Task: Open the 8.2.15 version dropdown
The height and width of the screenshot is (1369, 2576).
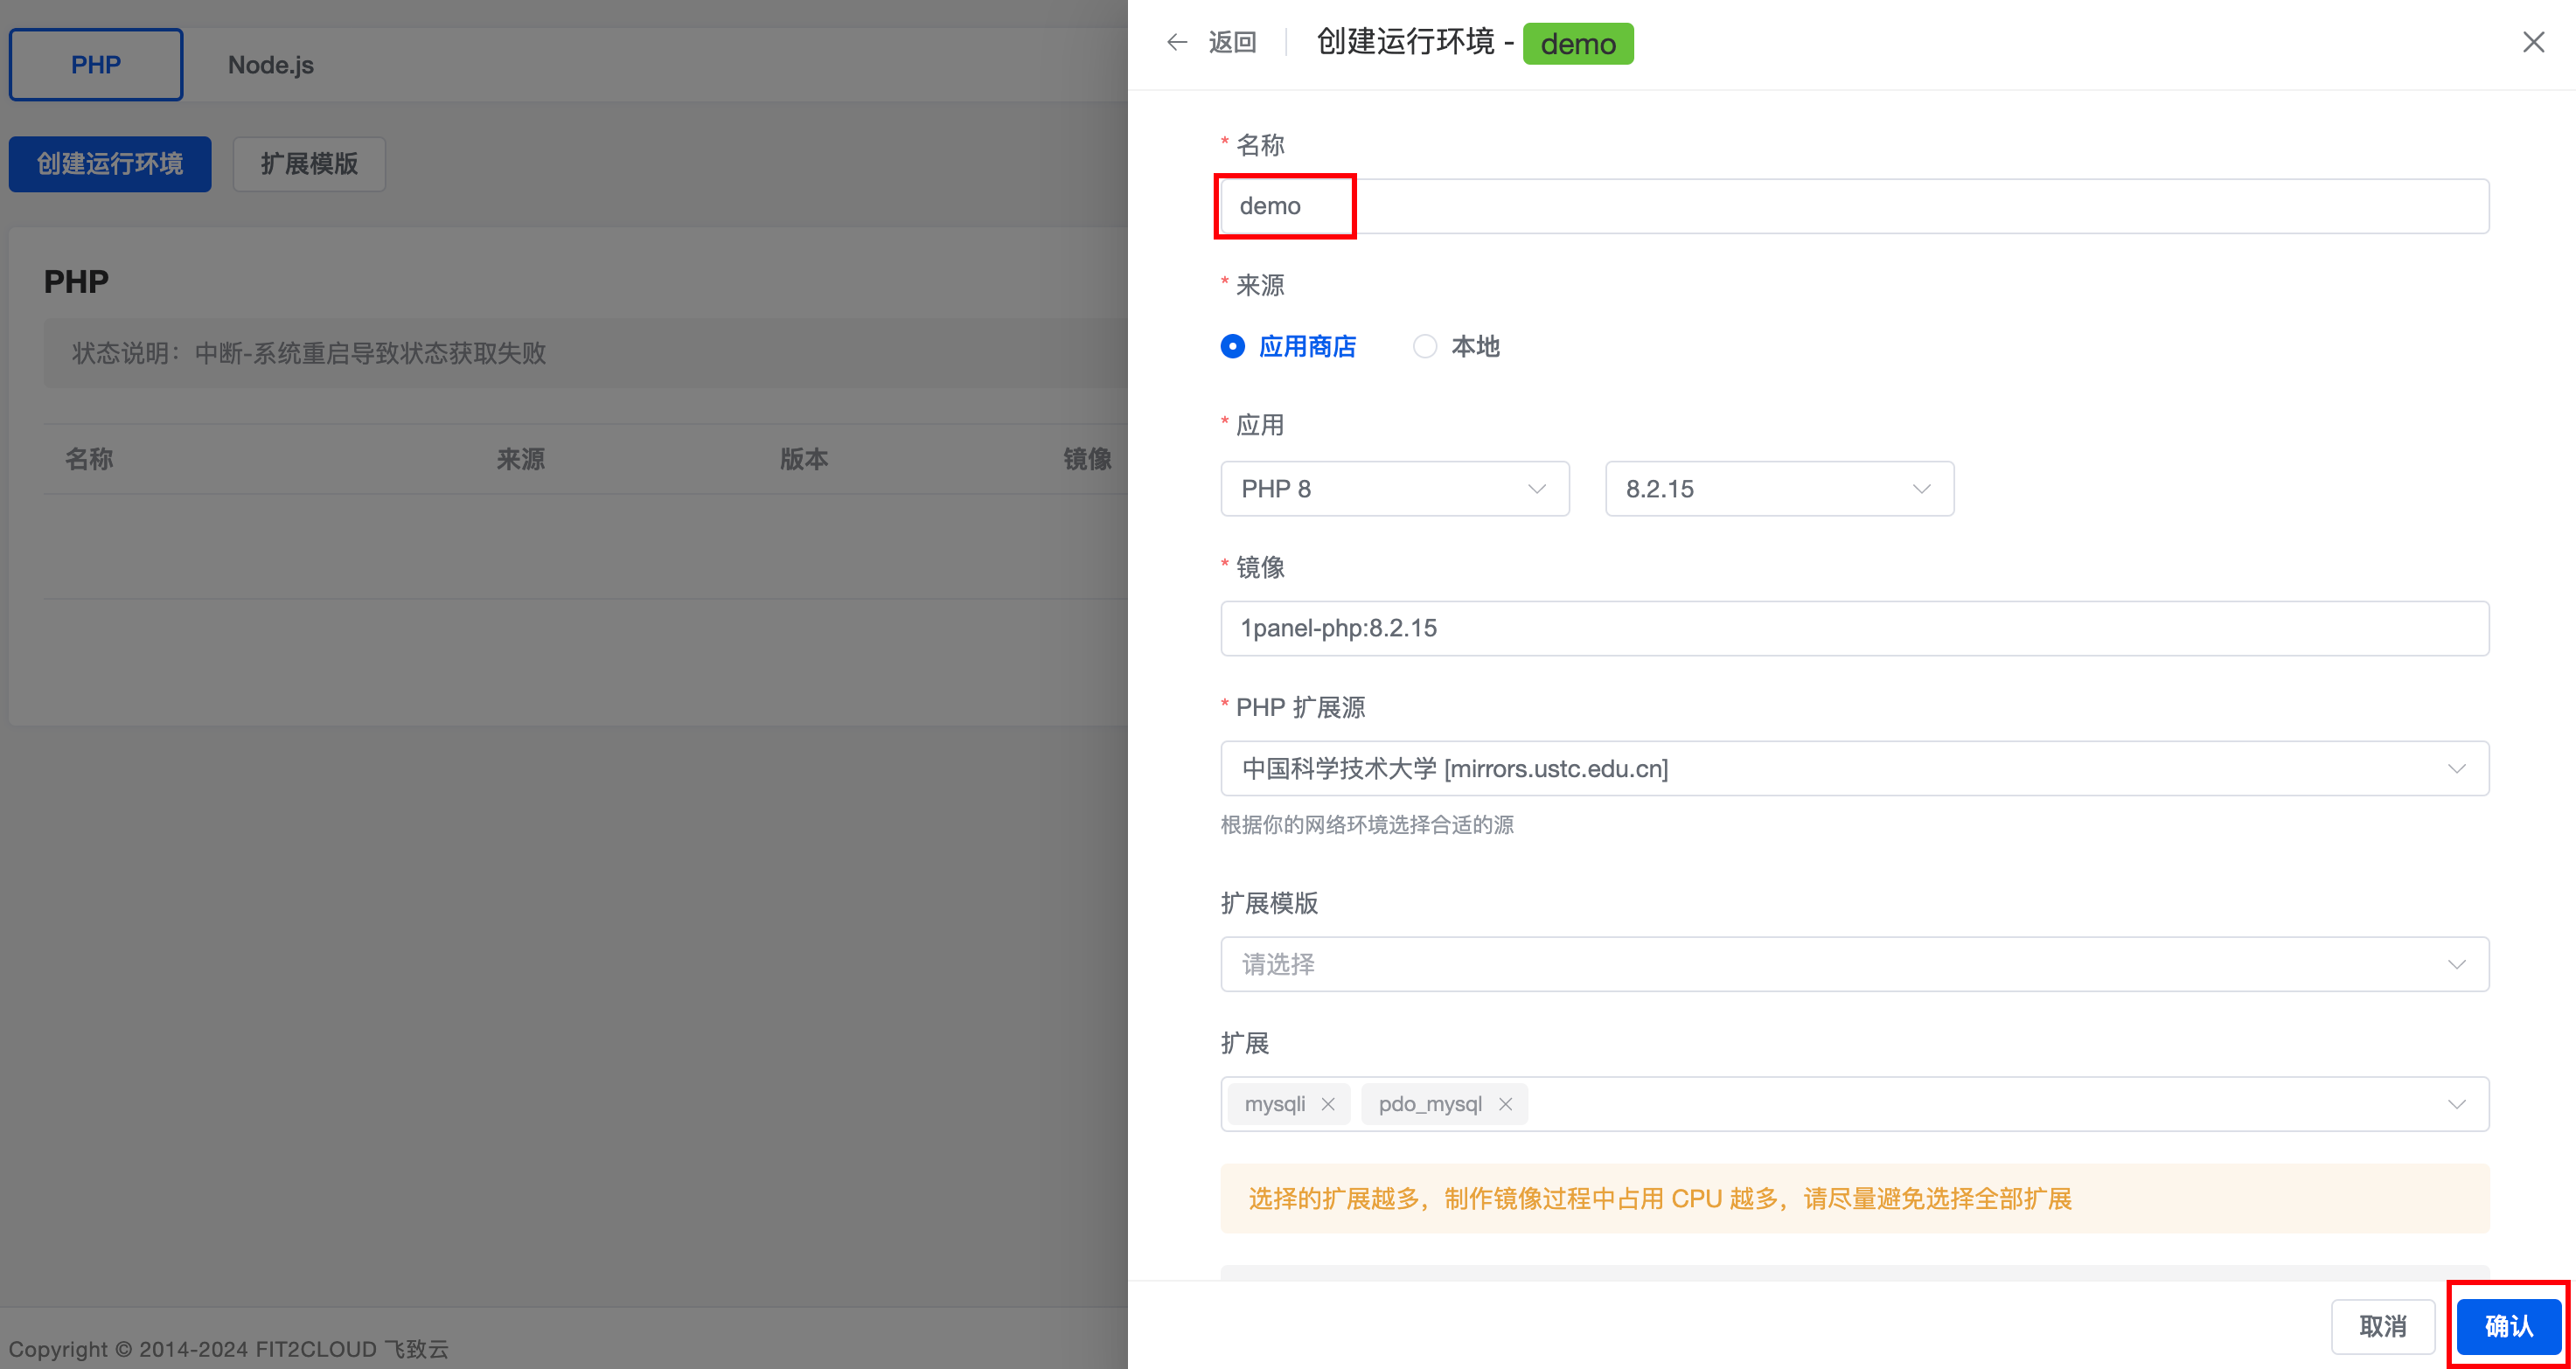Action: 1778,489
